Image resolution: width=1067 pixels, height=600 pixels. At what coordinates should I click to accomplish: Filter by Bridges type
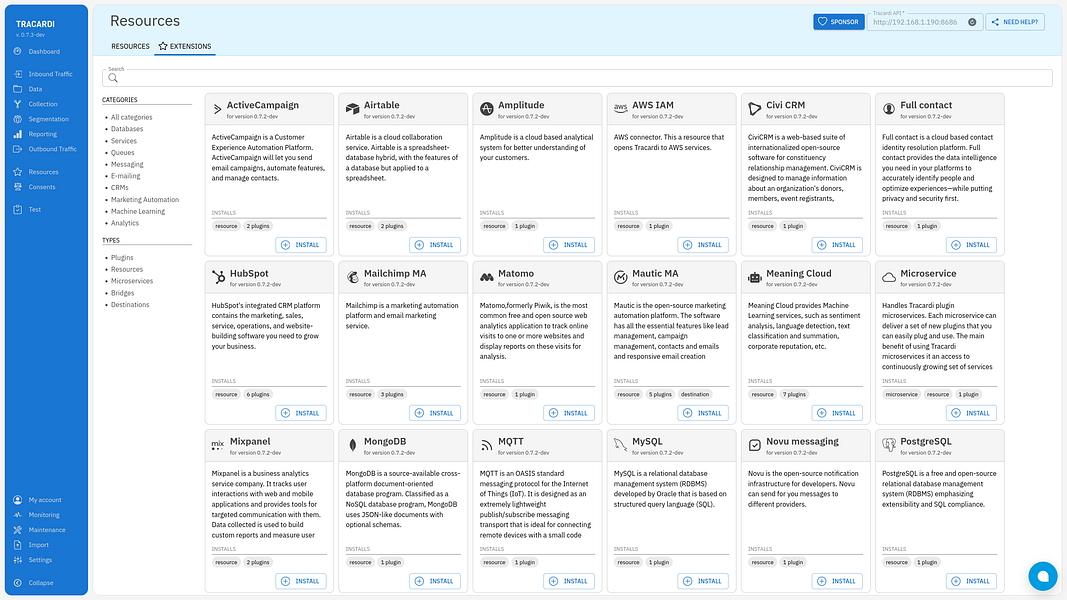coord(122,293)
